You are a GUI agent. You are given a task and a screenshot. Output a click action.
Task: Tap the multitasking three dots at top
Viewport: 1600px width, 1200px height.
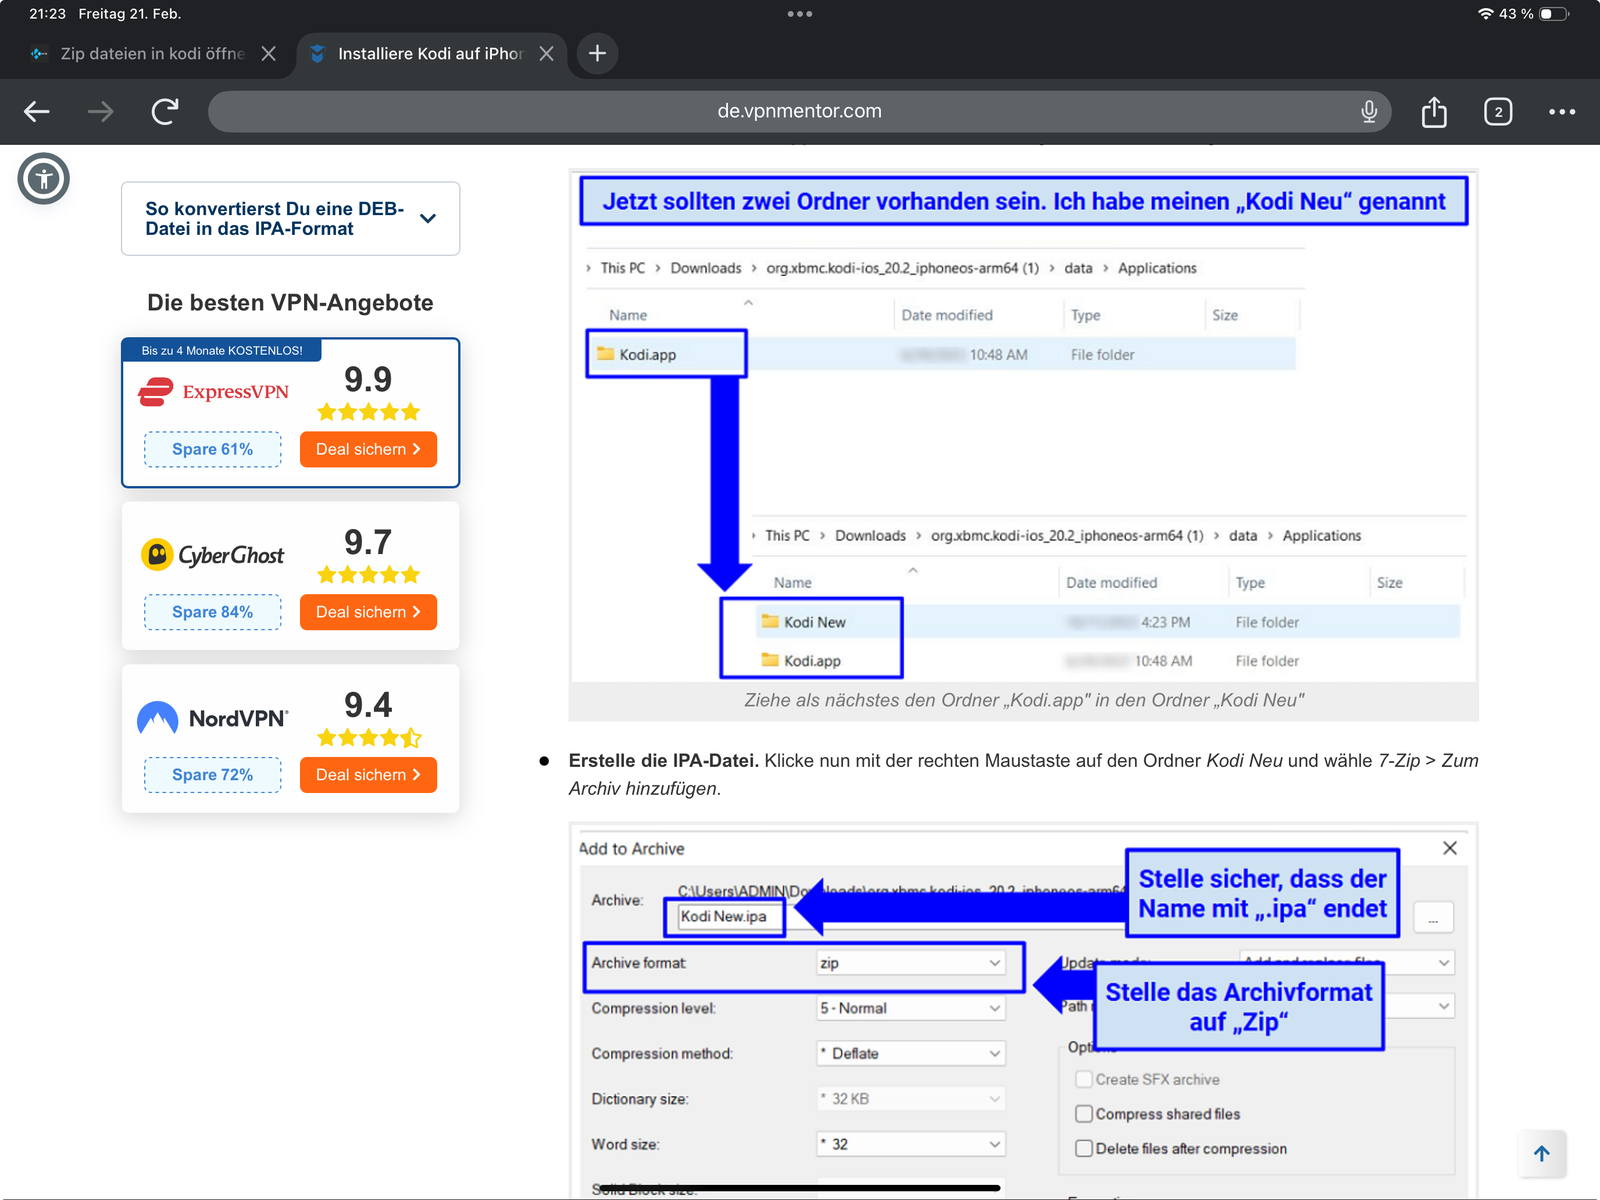[x=800, y=14]
